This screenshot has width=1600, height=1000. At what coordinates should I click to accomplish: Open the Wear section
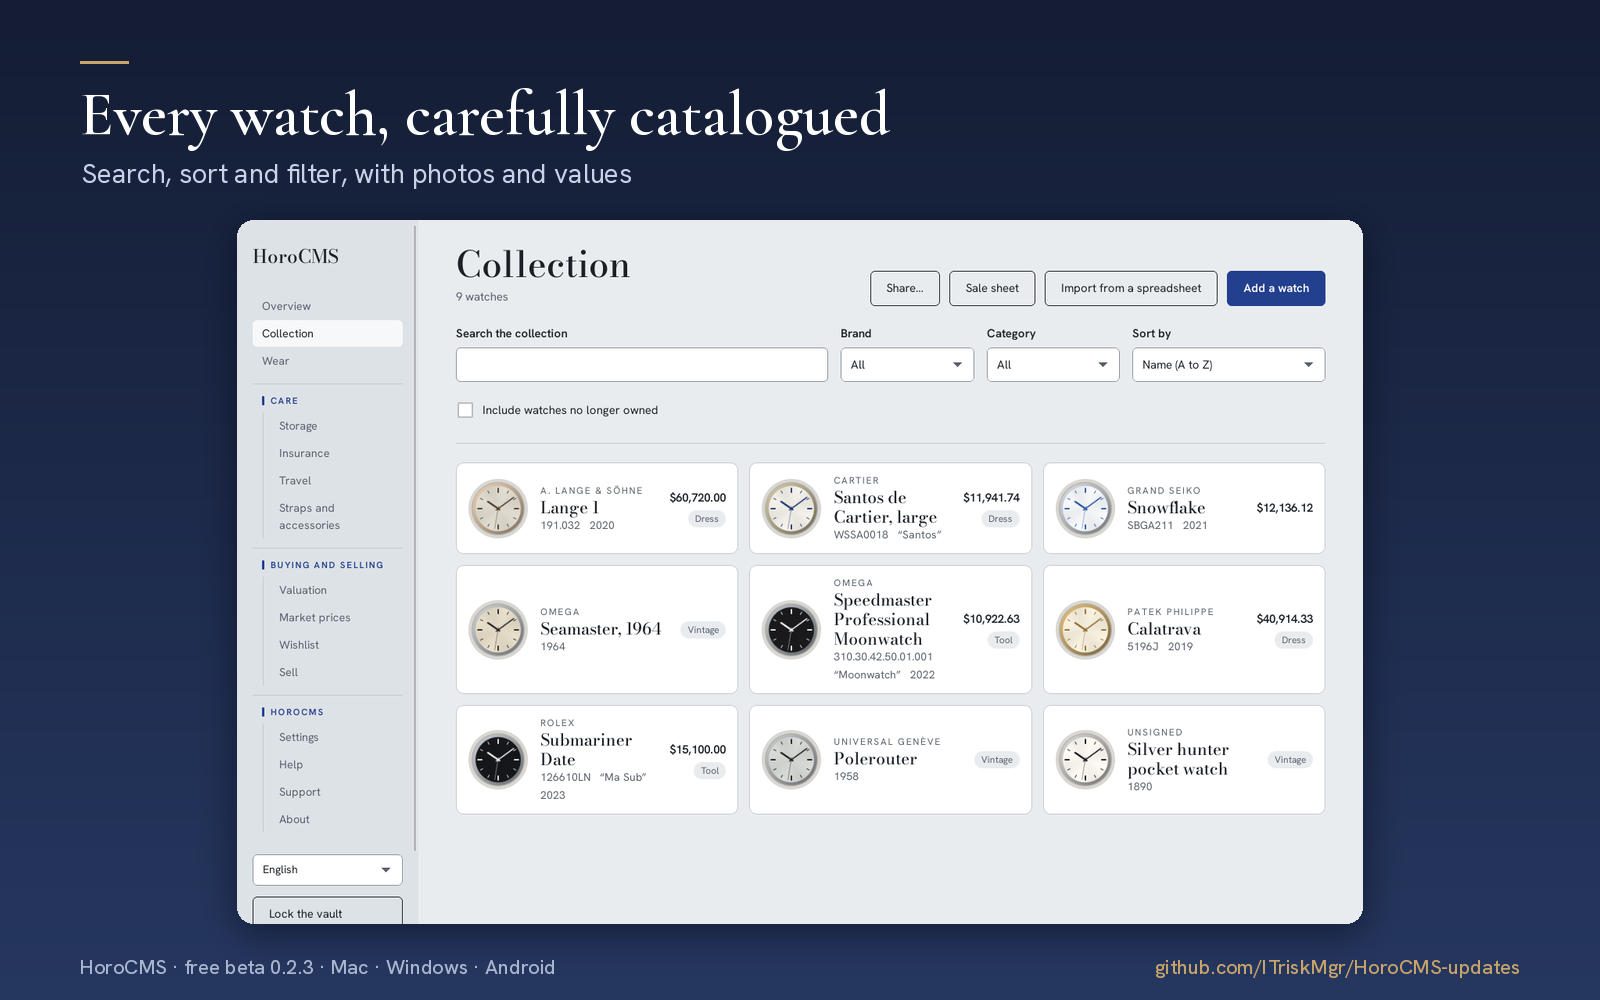[x=327, y=361]
